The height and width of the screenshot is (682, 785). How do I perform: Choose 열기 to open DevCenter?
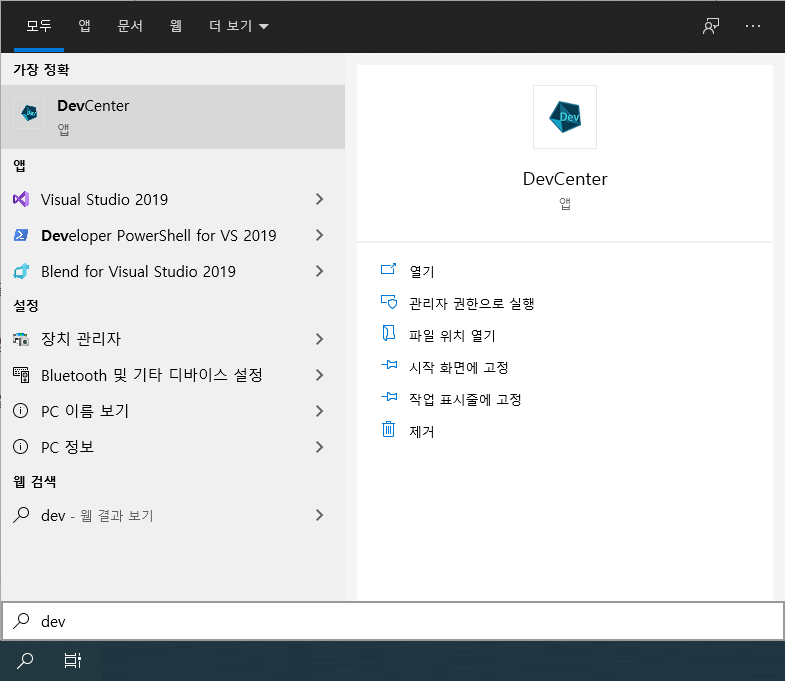(x=422, y=271)
